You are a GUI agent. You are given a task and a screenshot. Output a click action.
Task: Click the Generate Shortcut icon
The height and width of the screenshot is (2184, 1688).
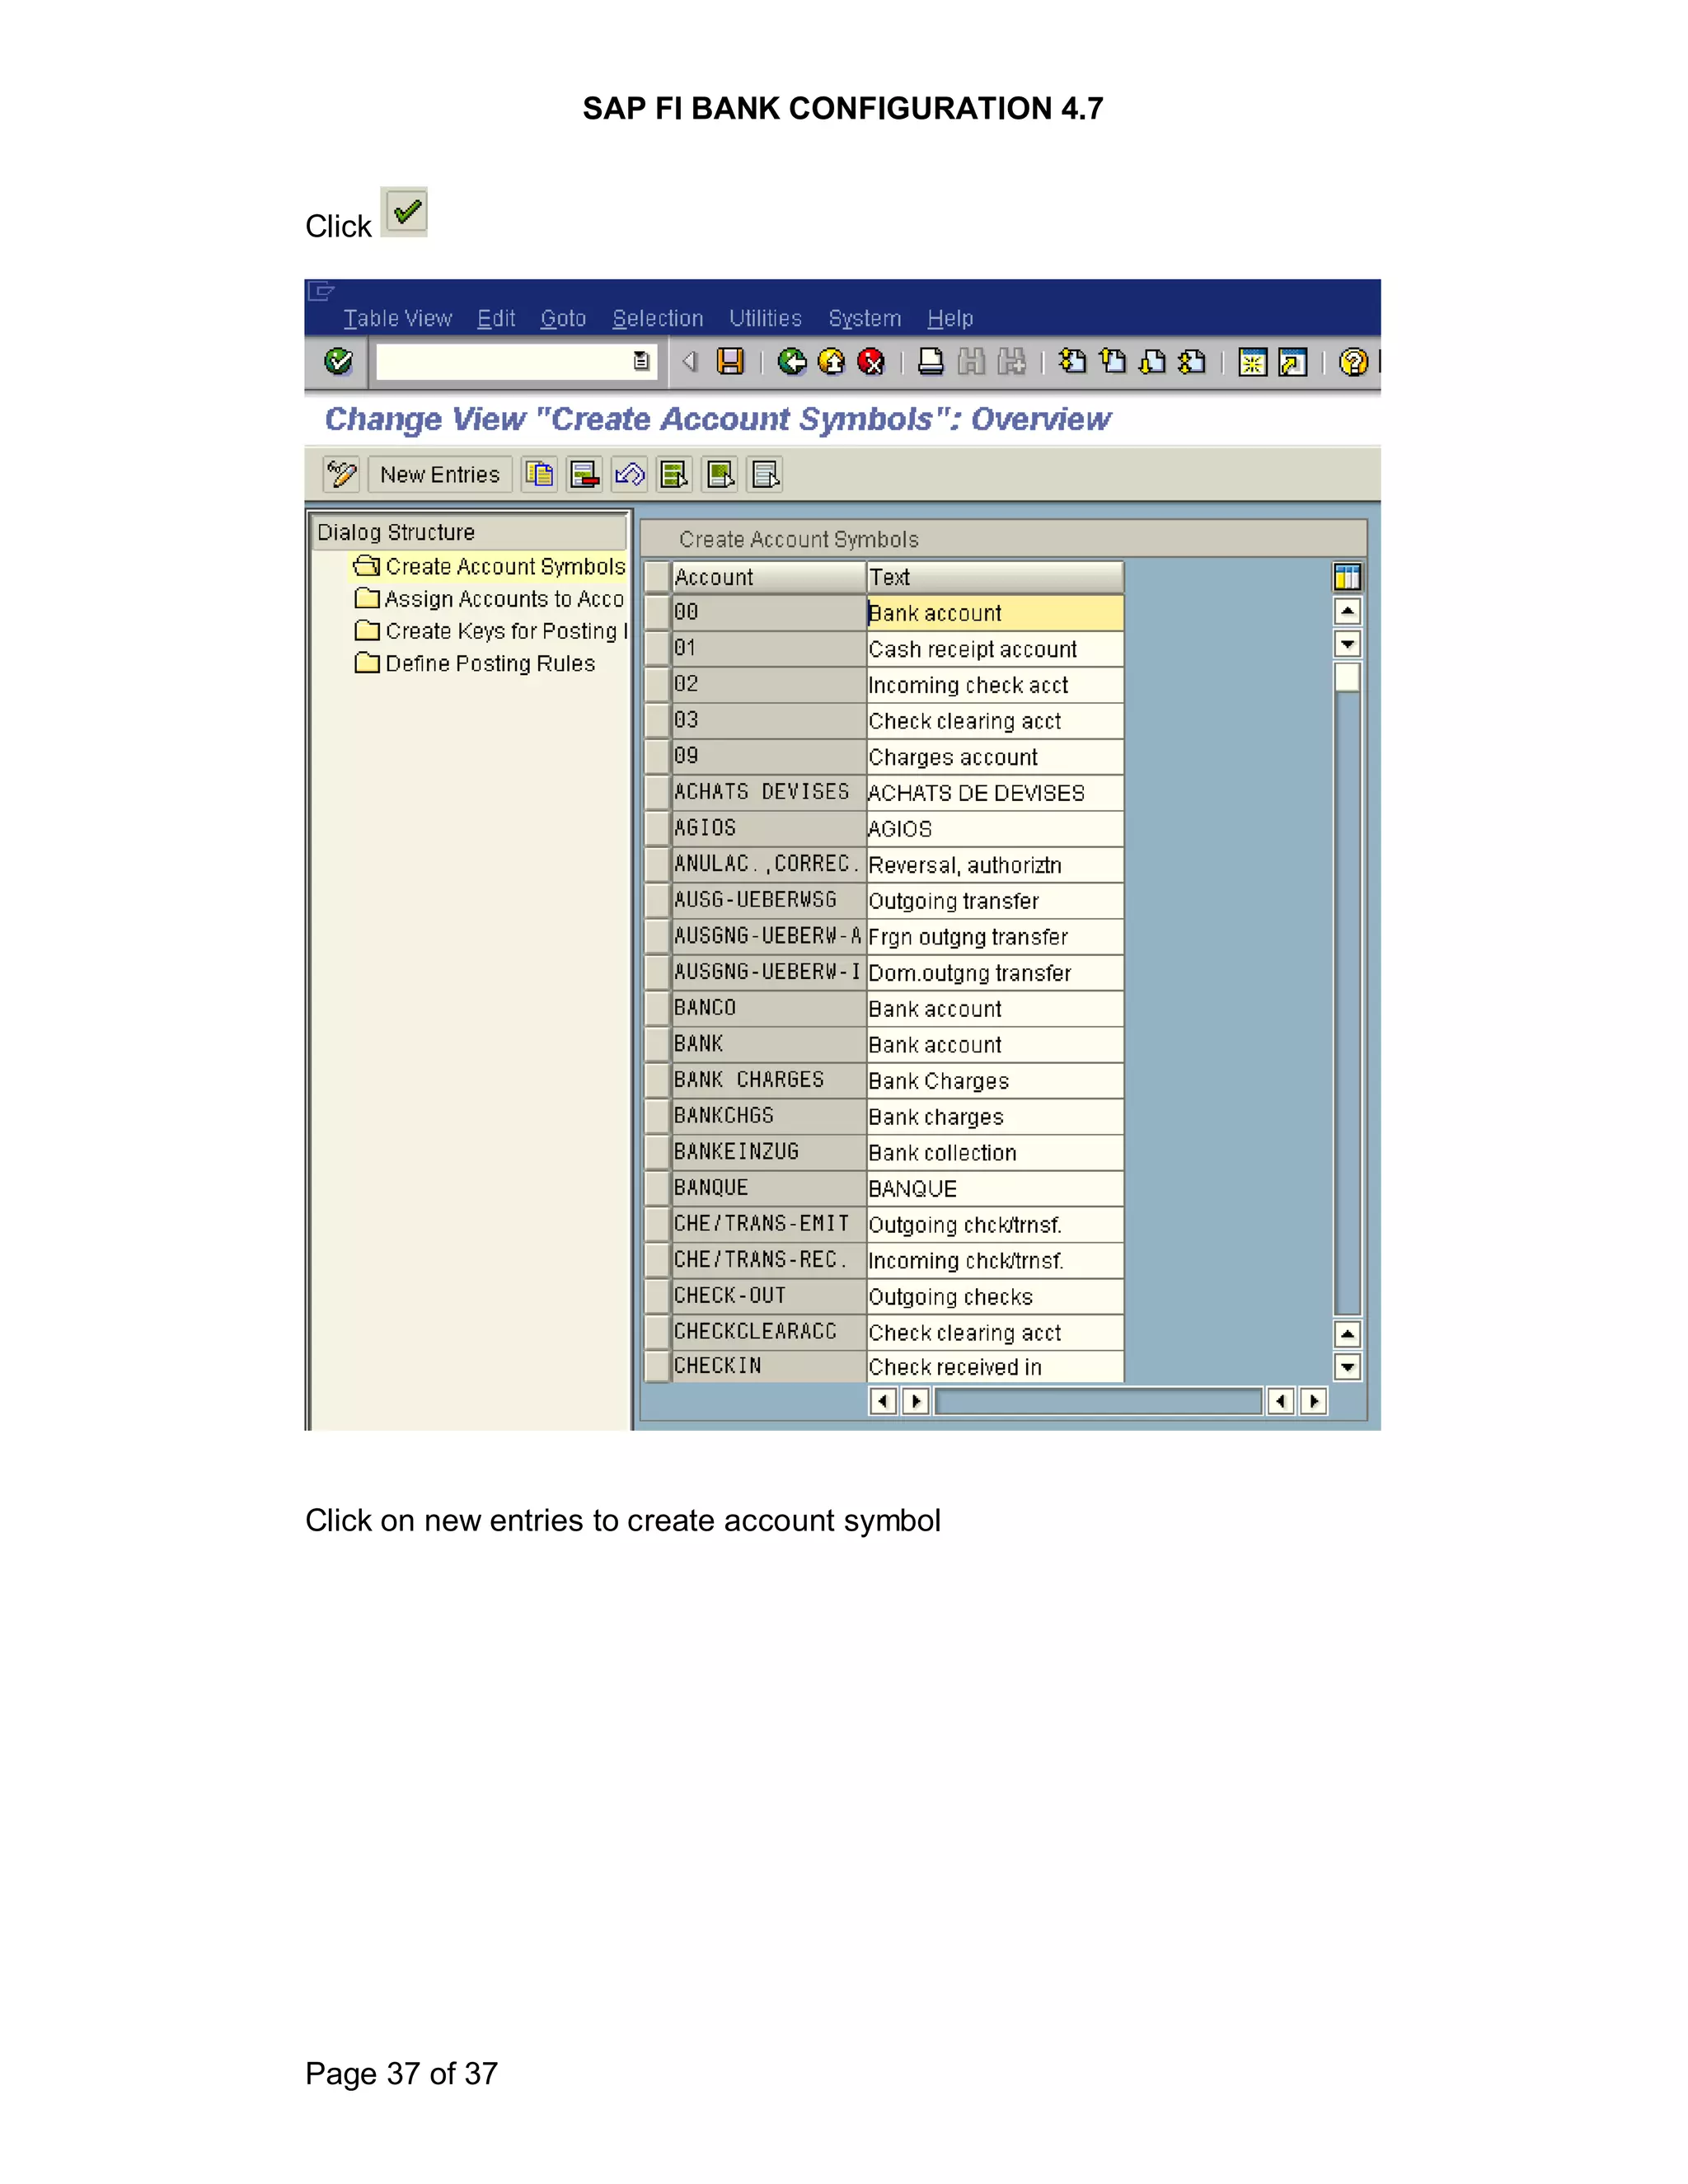(x=1293, y=361)
